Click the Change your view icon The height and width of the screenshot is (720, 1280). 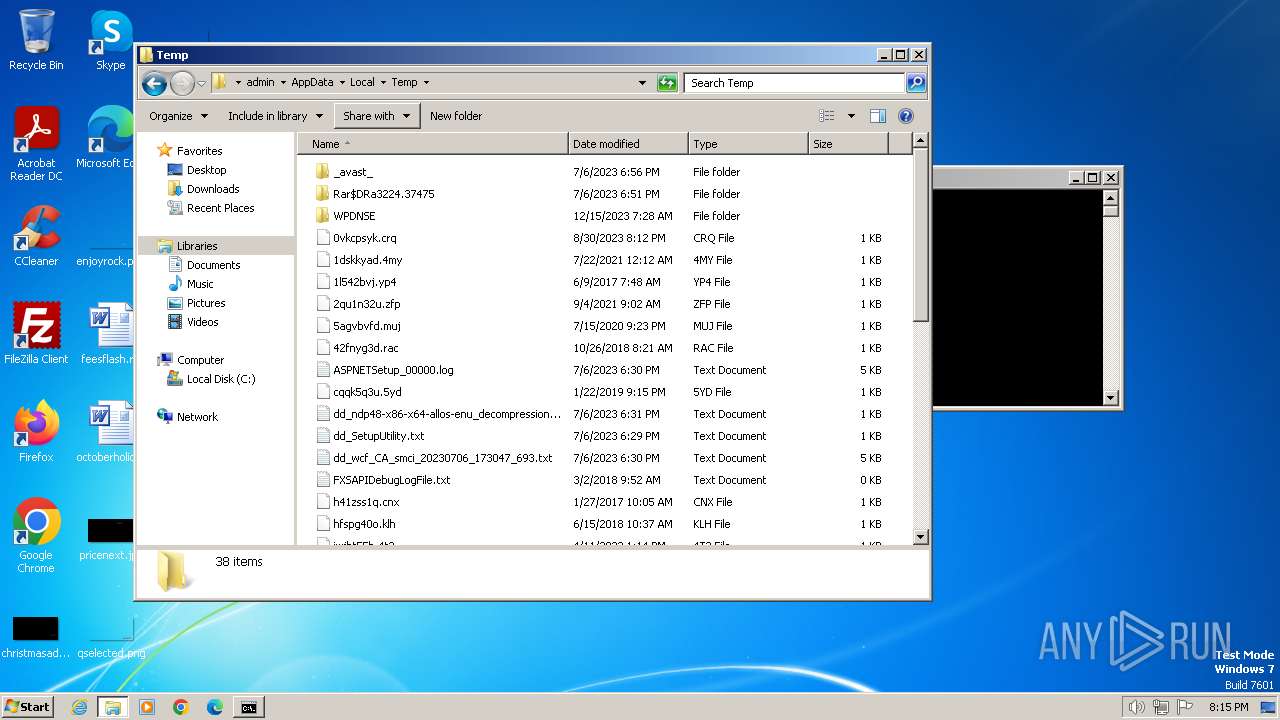(827, 116)
